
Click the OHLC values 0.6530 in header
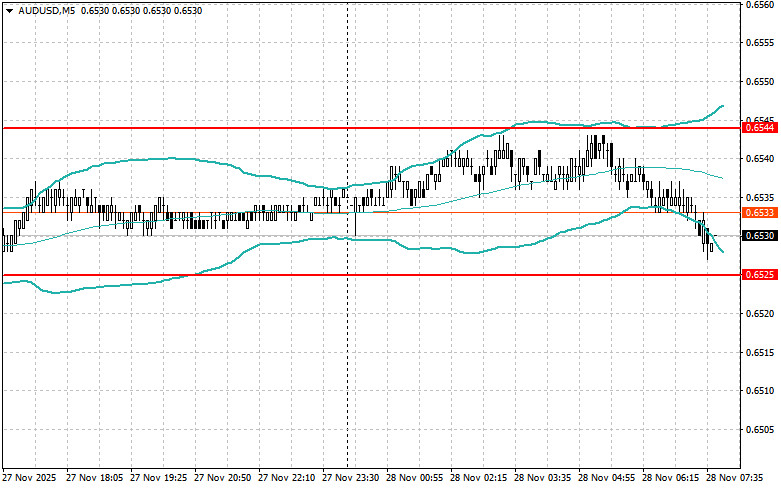click(141, 10)
